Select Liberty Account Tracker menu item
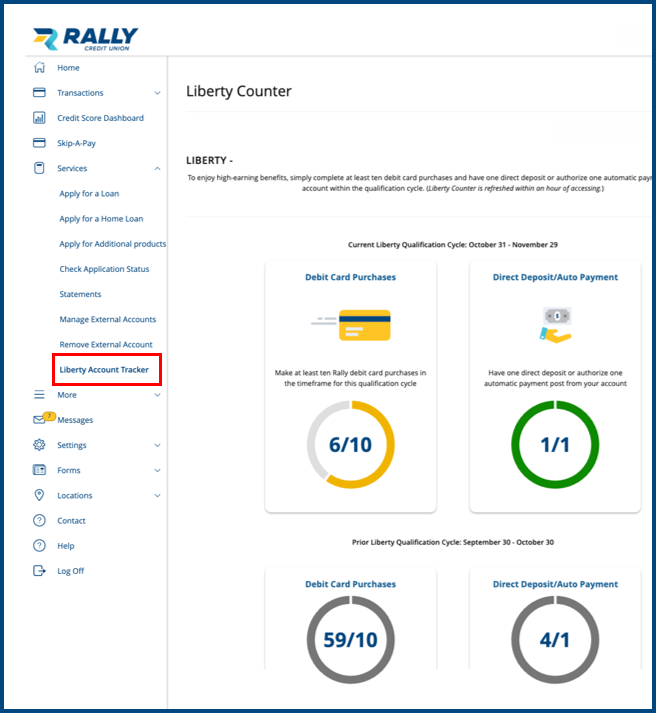The width and height of the screenshot is (656, 713). tap(104, 370)
